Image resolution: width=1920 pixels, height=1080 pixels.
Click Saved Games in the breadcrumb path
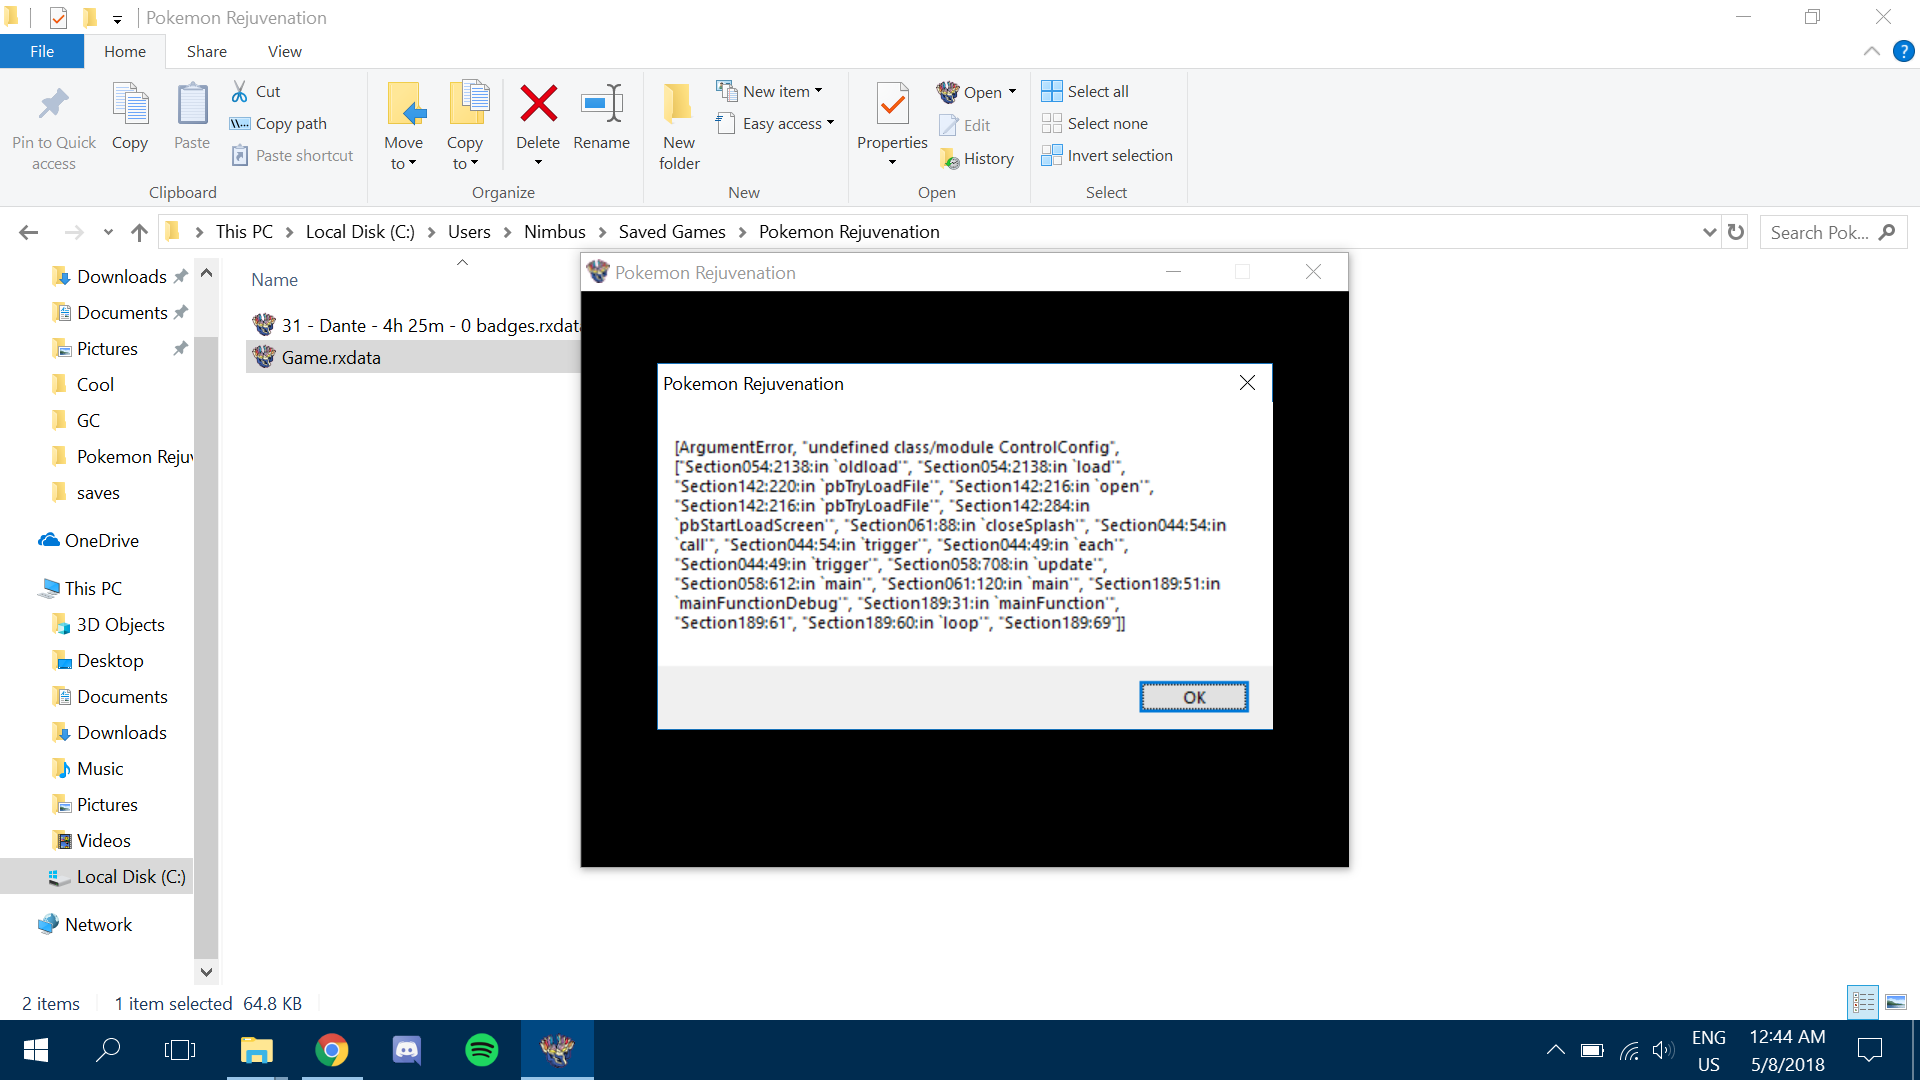pyautogui.click(x=672, y=232)
